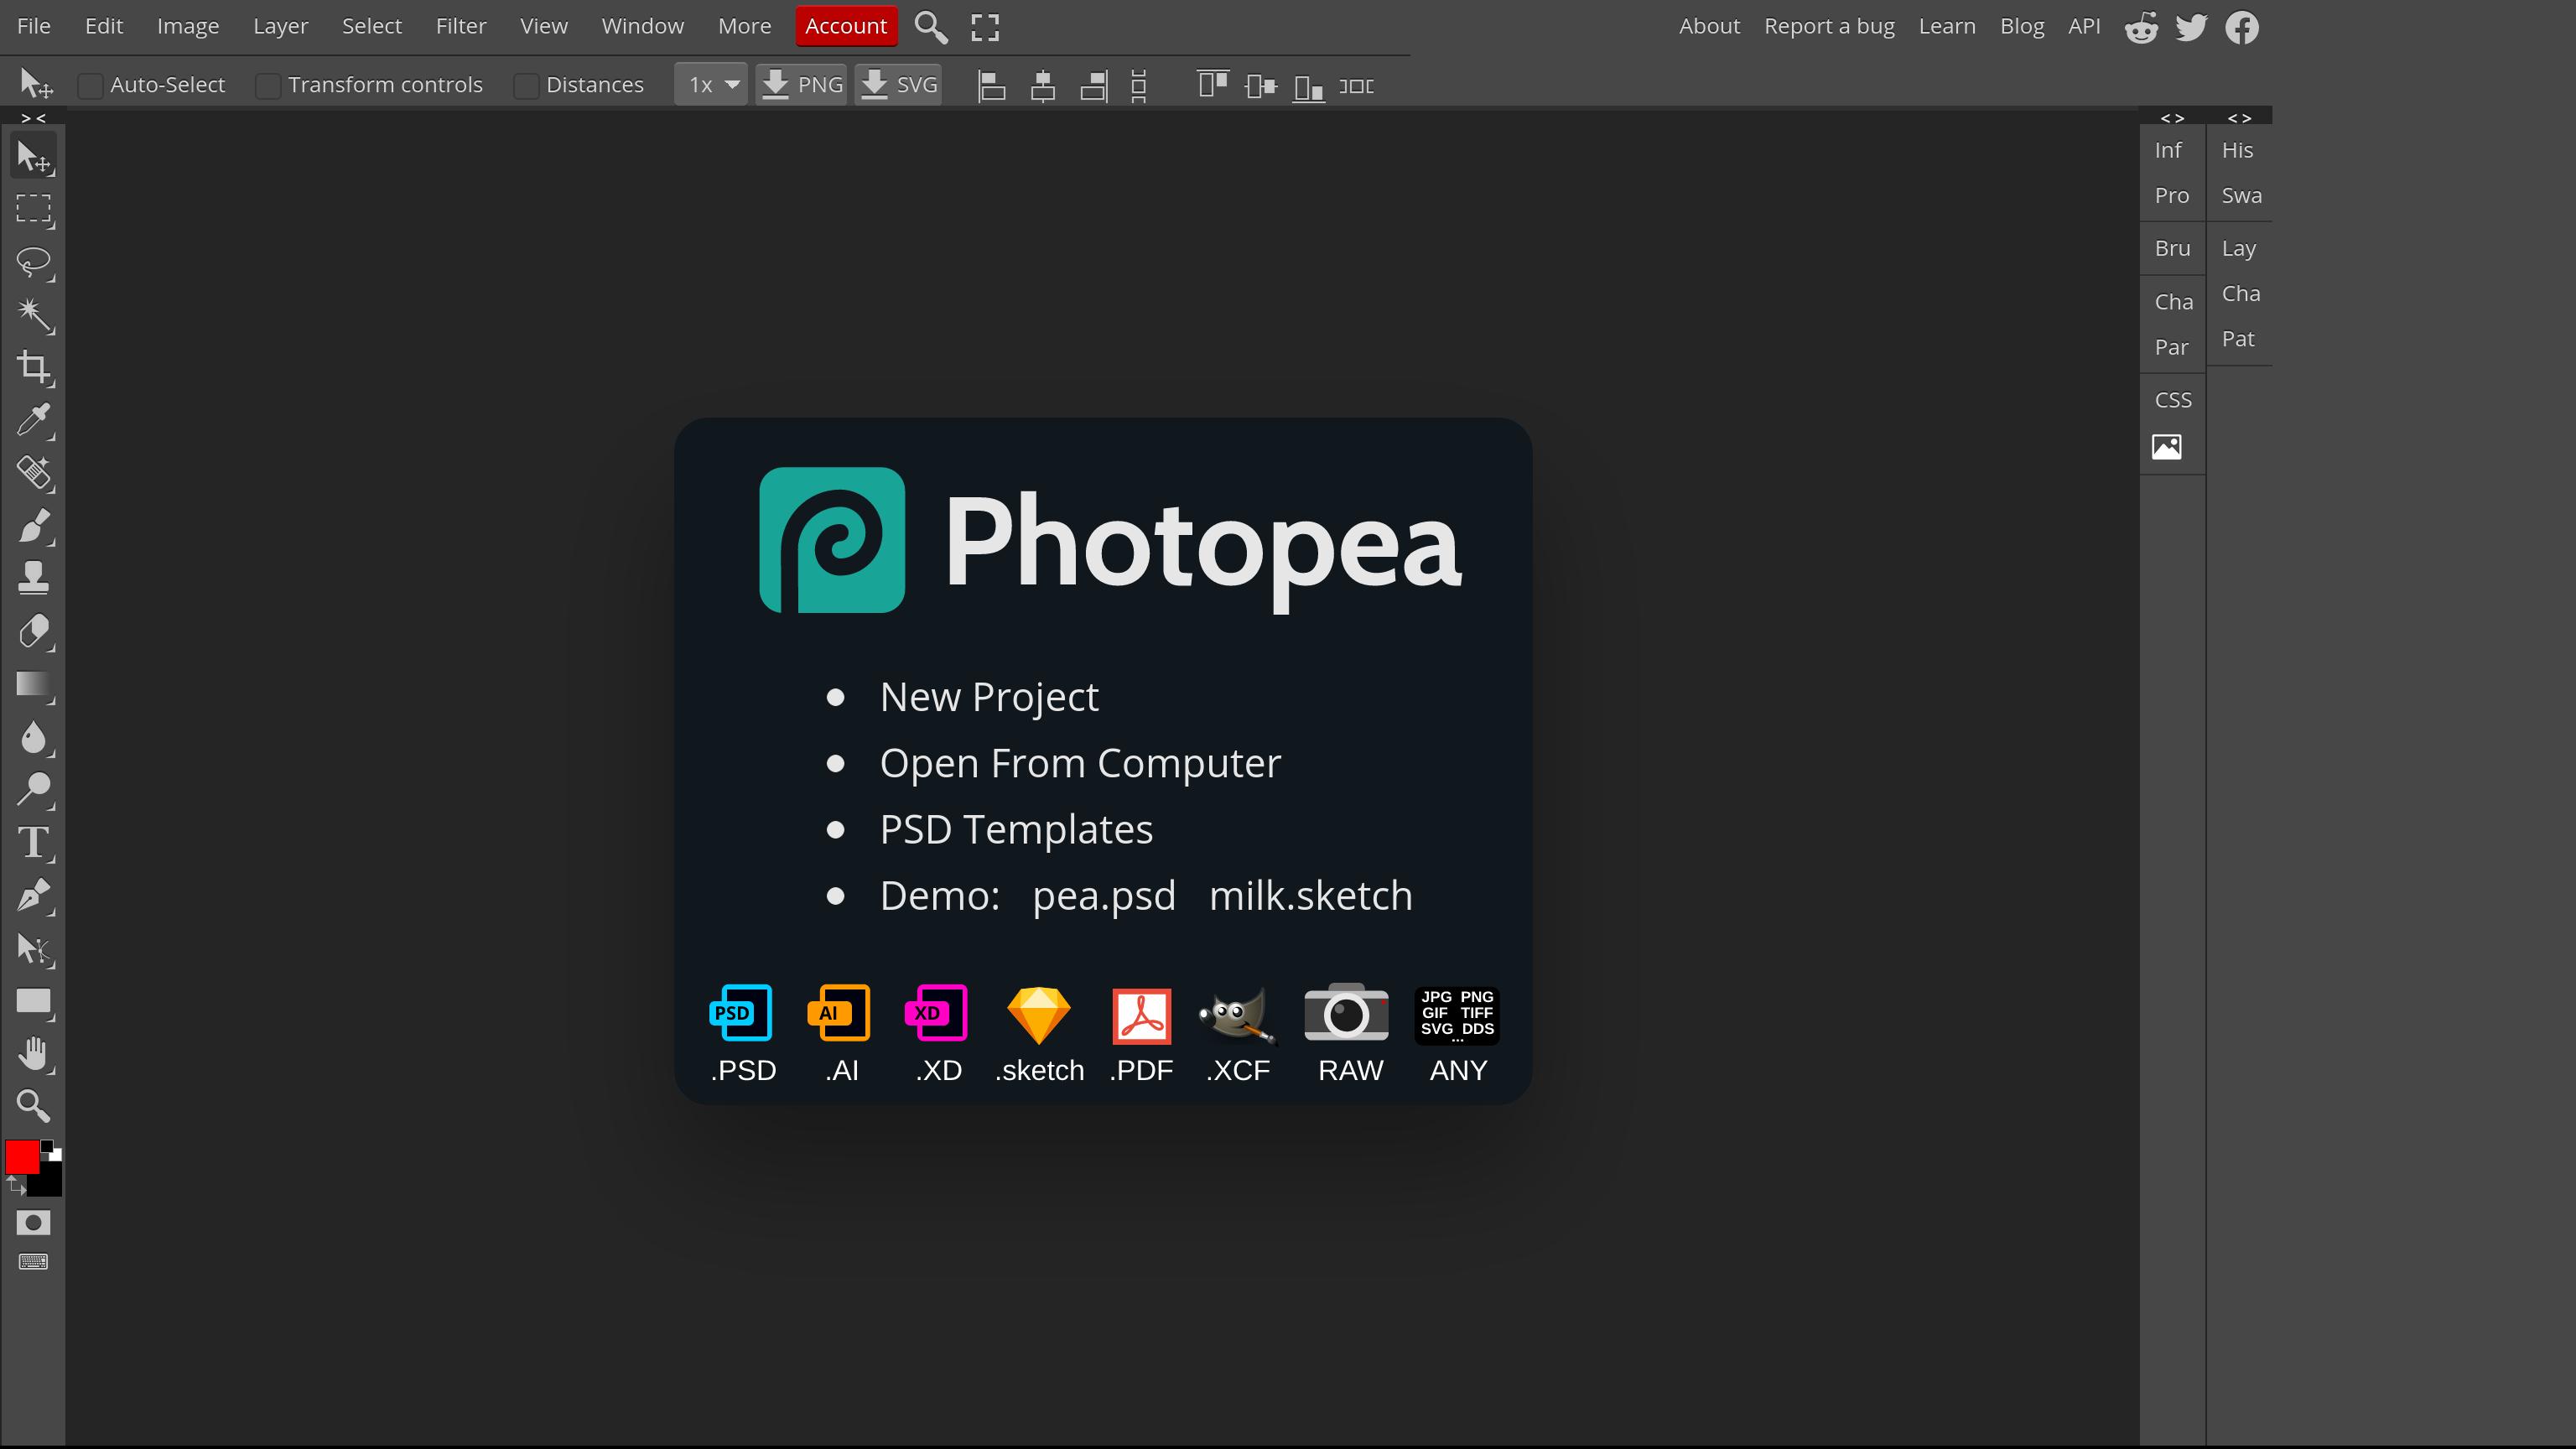The height and width of the screenshot is (1449, 2576).
Task: Open the Layer menu
Action: pos(280,26)
